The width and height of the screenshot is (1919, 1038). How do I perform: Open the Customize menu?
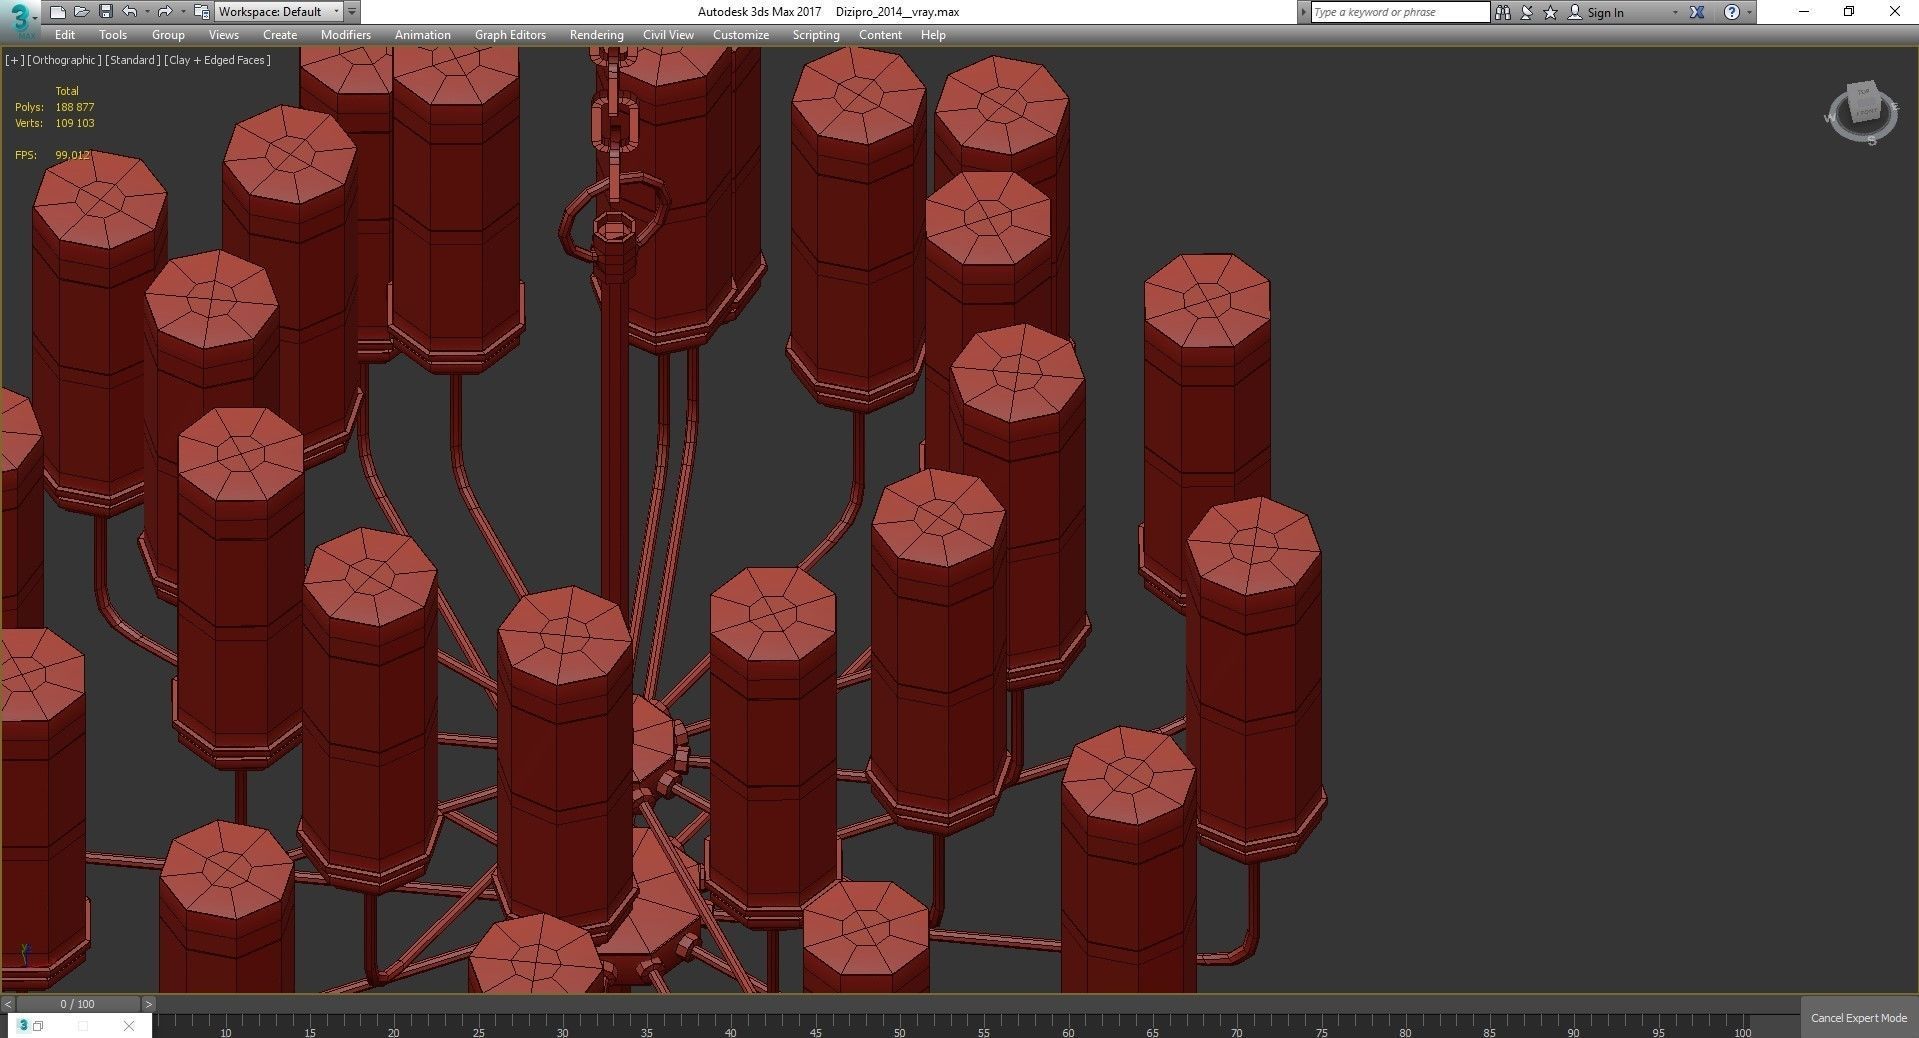coord(741,35)
